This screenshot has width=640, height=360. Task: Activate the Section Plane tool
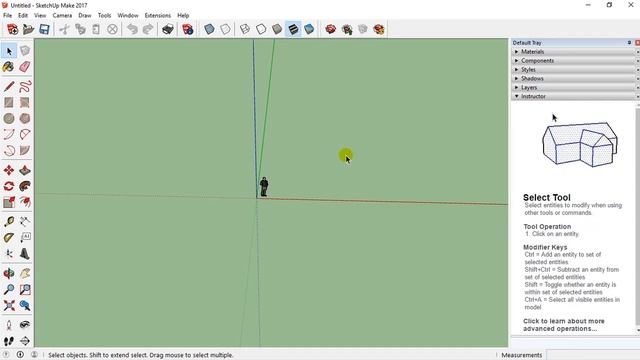[x=25, y=341]
